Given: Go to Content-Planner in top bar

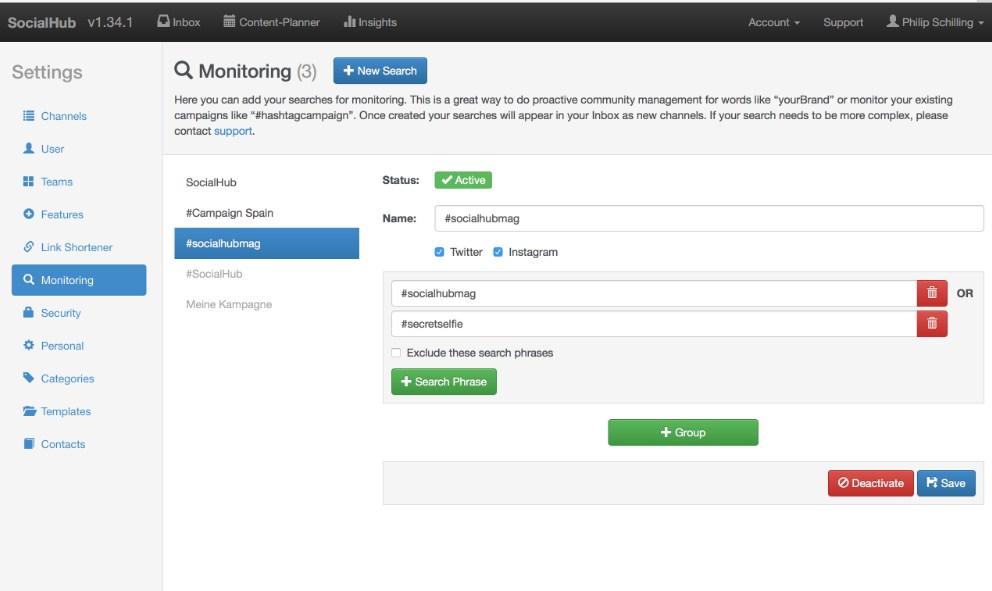Looking at the screenshot, I should click(271, 22).
